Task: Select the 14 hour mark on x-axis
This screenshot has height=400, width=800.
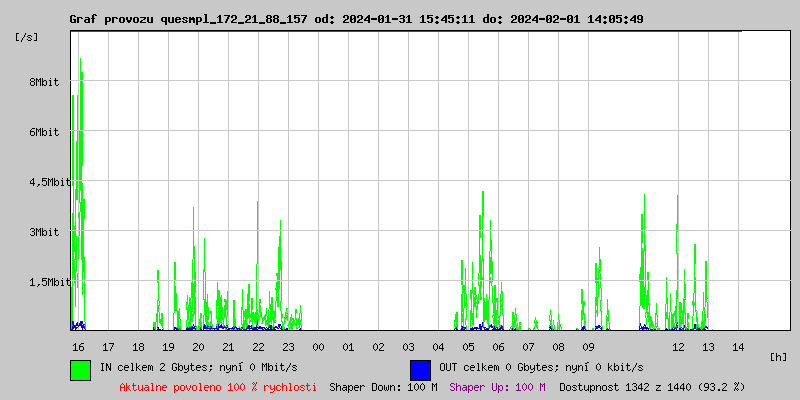Action: point(738,346)
